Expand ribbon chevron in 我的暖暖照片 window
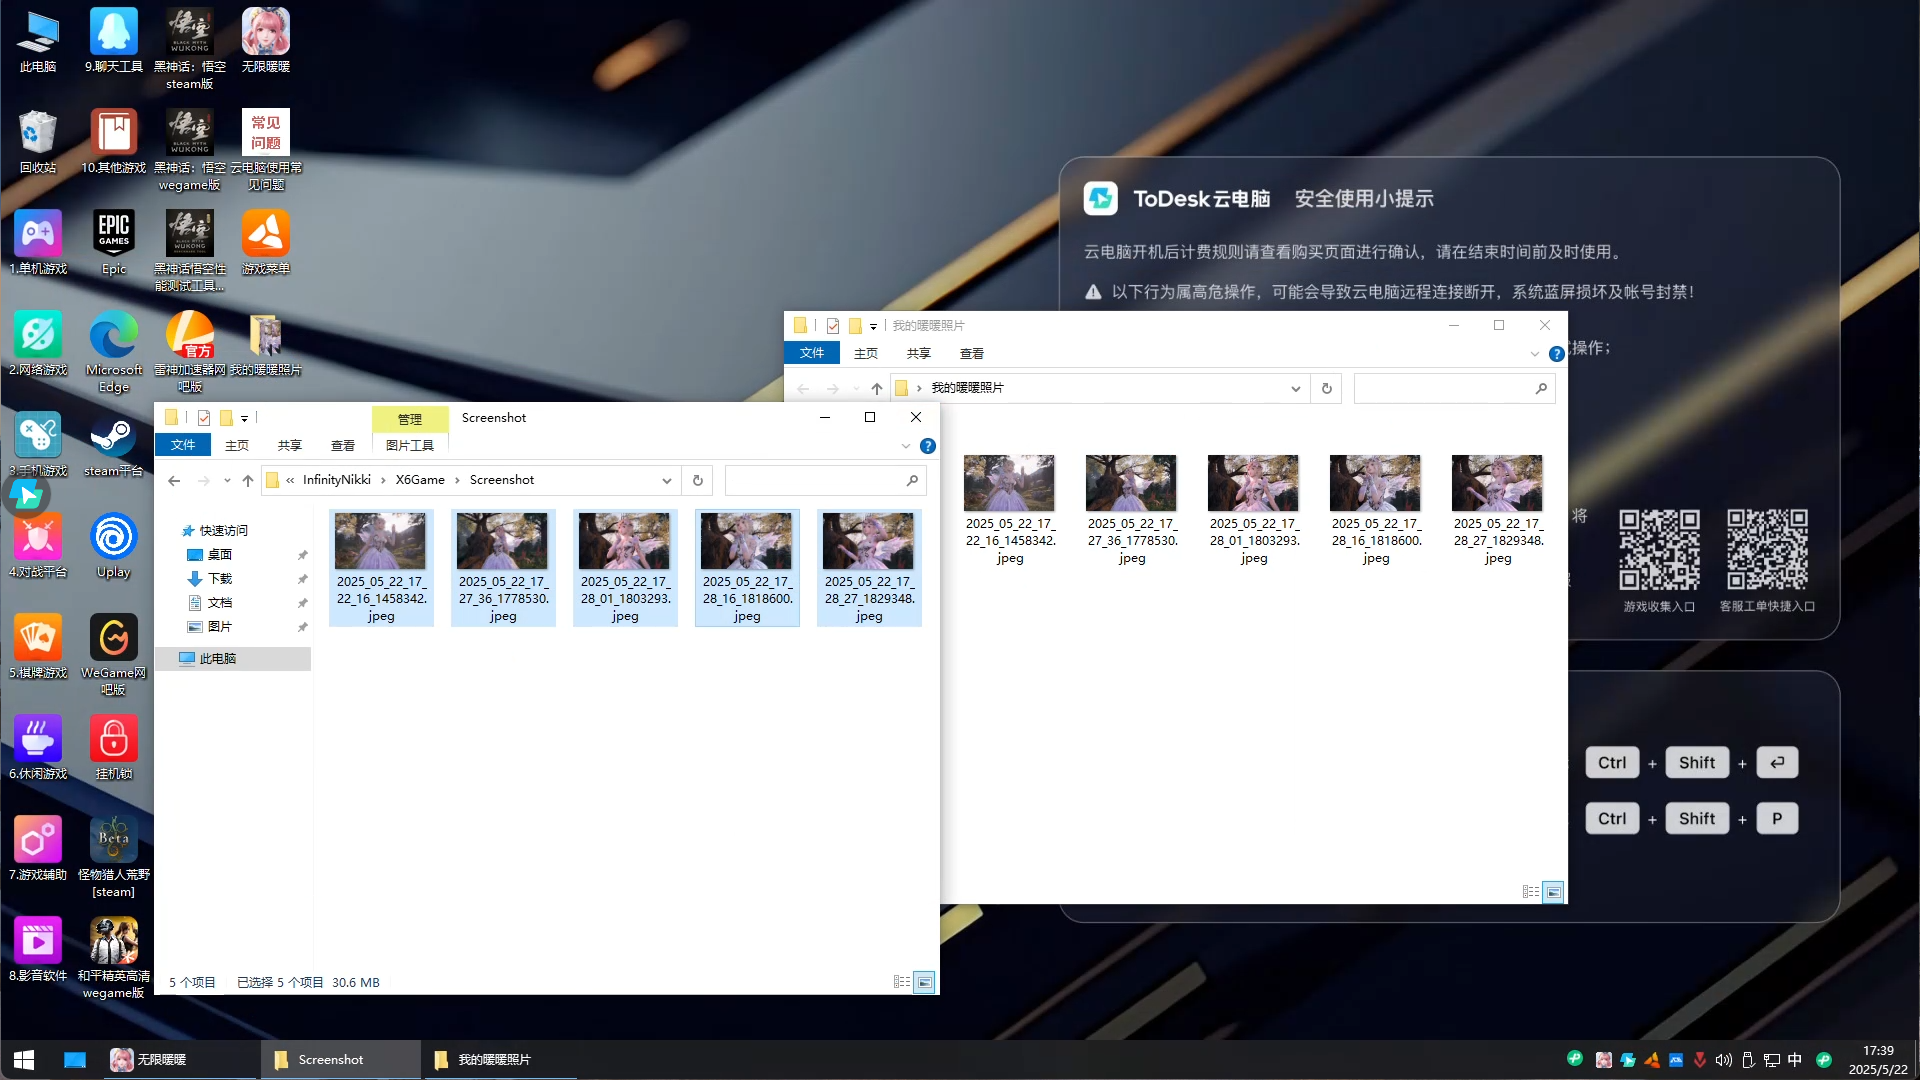 click(x=1535, y=354)
